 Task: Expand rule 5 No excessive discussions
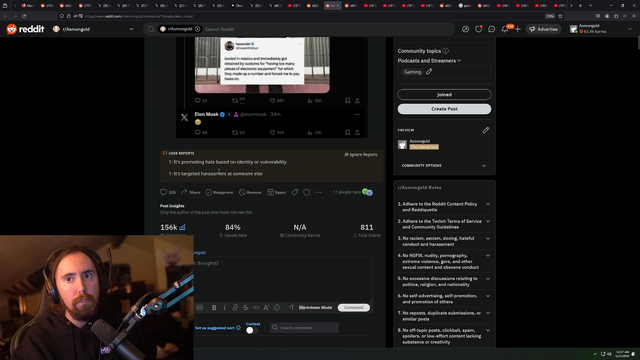pos(488,279)
